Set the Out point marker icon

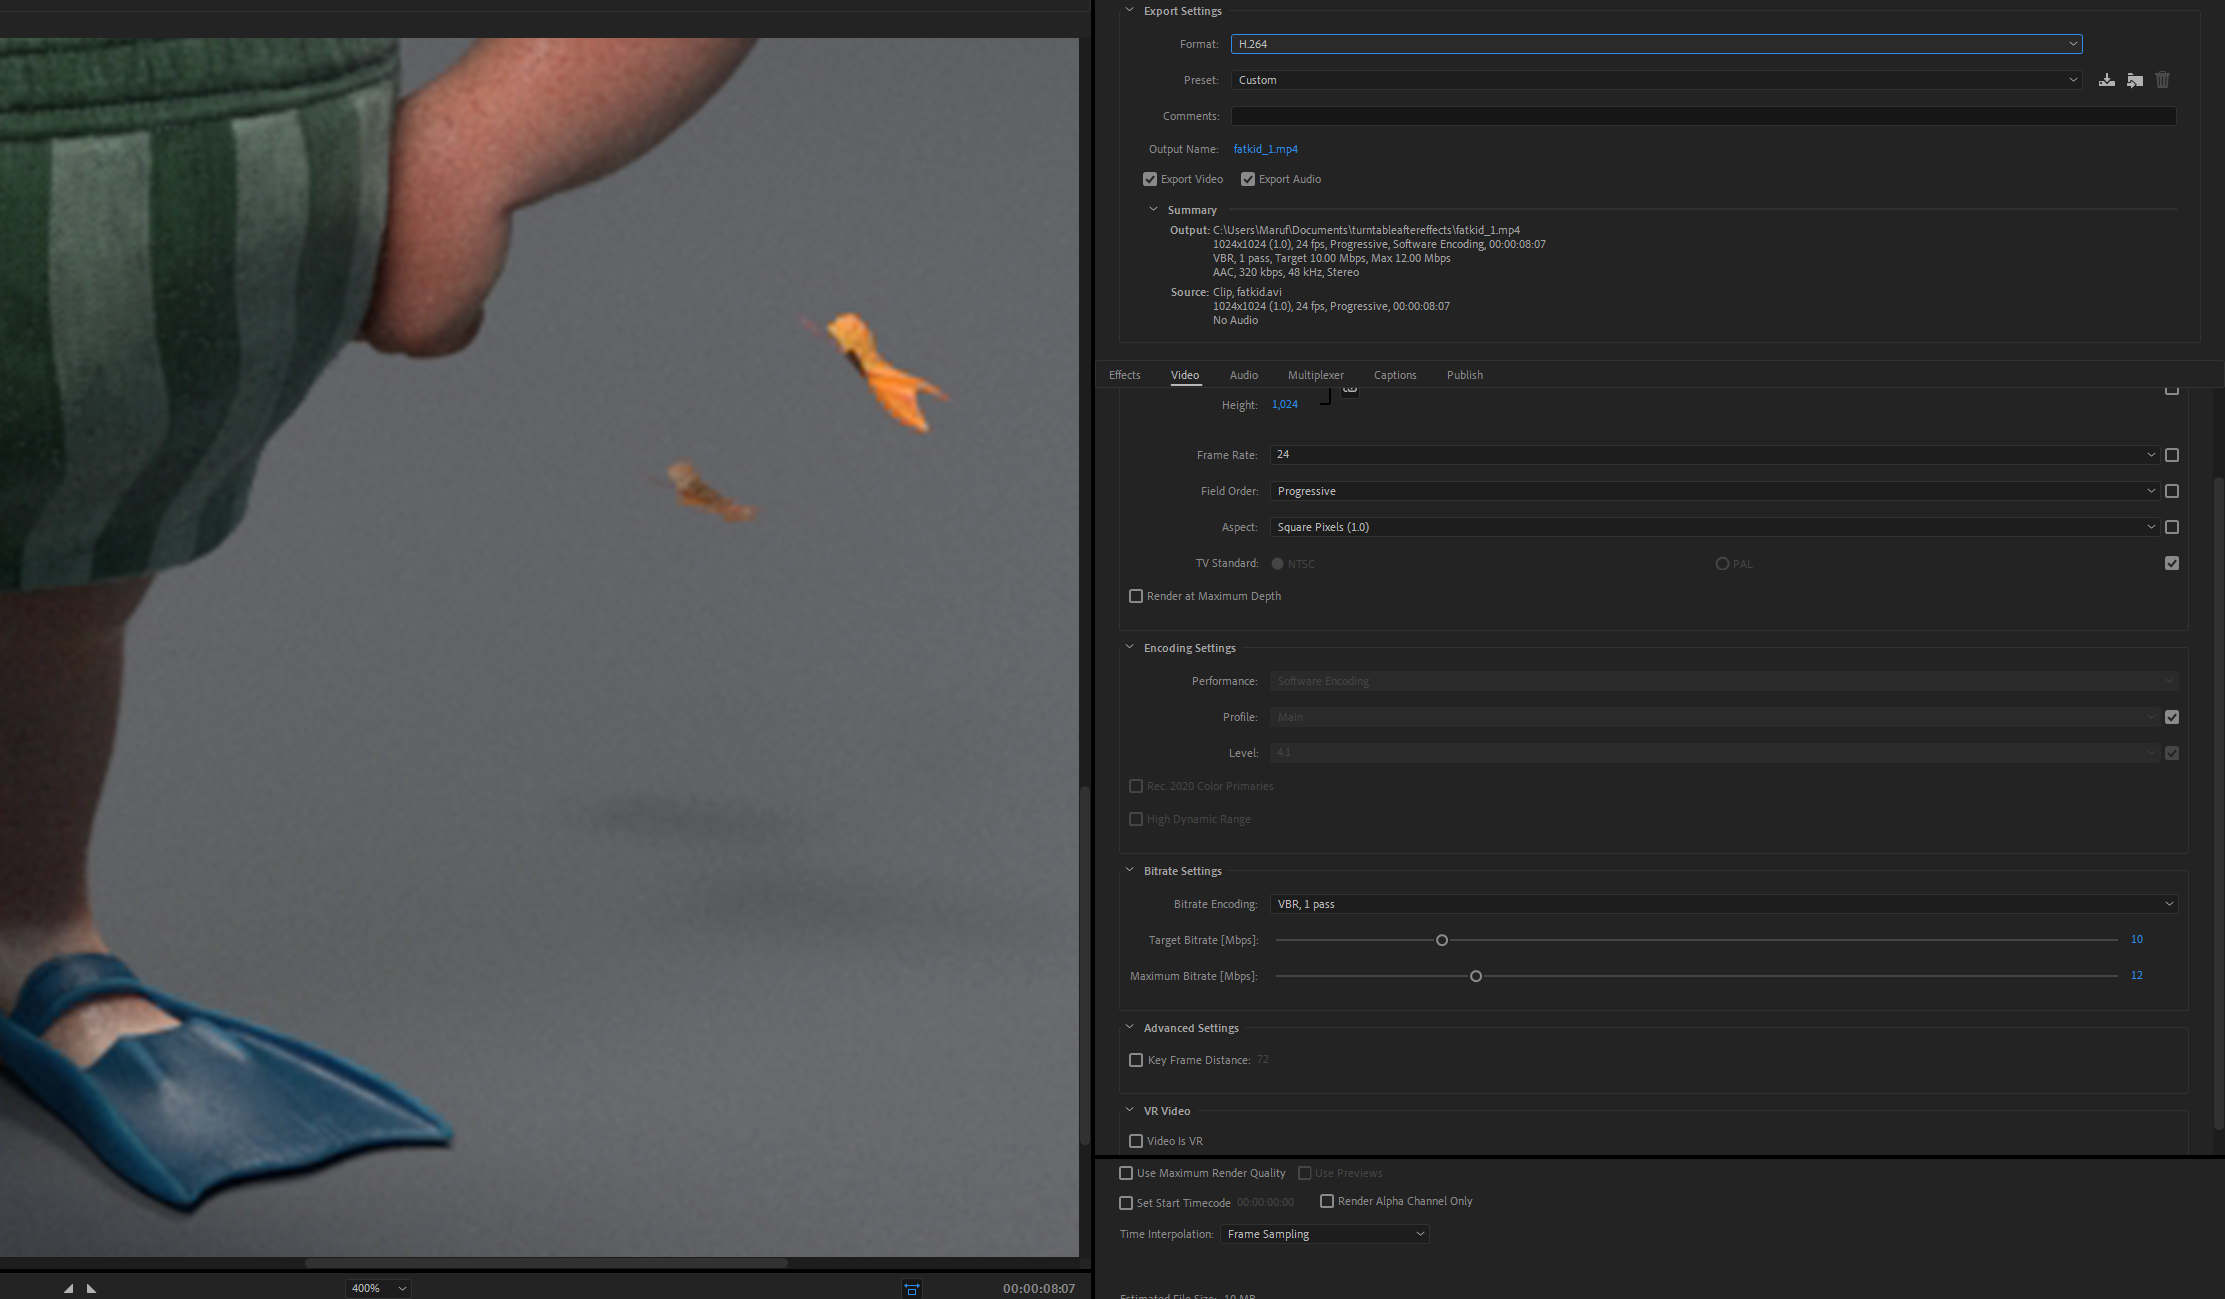(91, 1289)
